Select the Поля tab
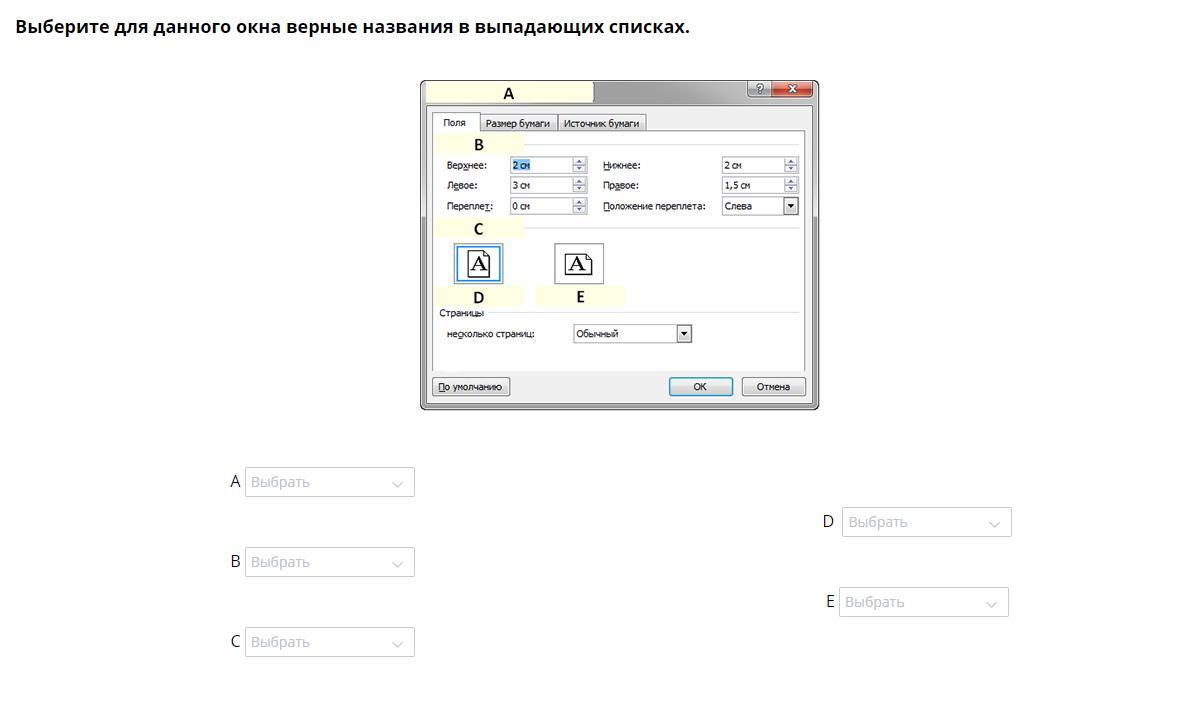The image size is (1188, 721). click(455, 122)
